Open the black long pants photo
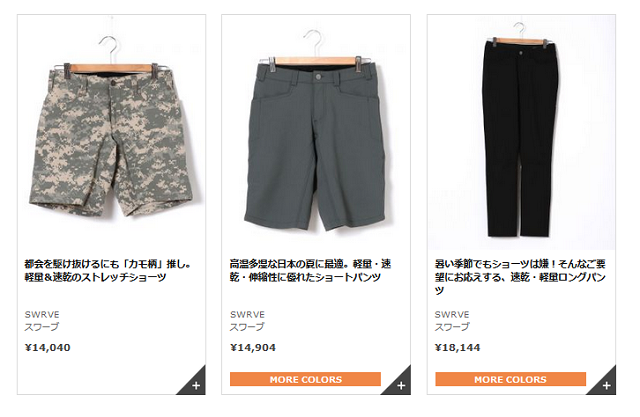The width and height of the screenshot is (640, 417). pyautogui.click(x=521, y=133)
